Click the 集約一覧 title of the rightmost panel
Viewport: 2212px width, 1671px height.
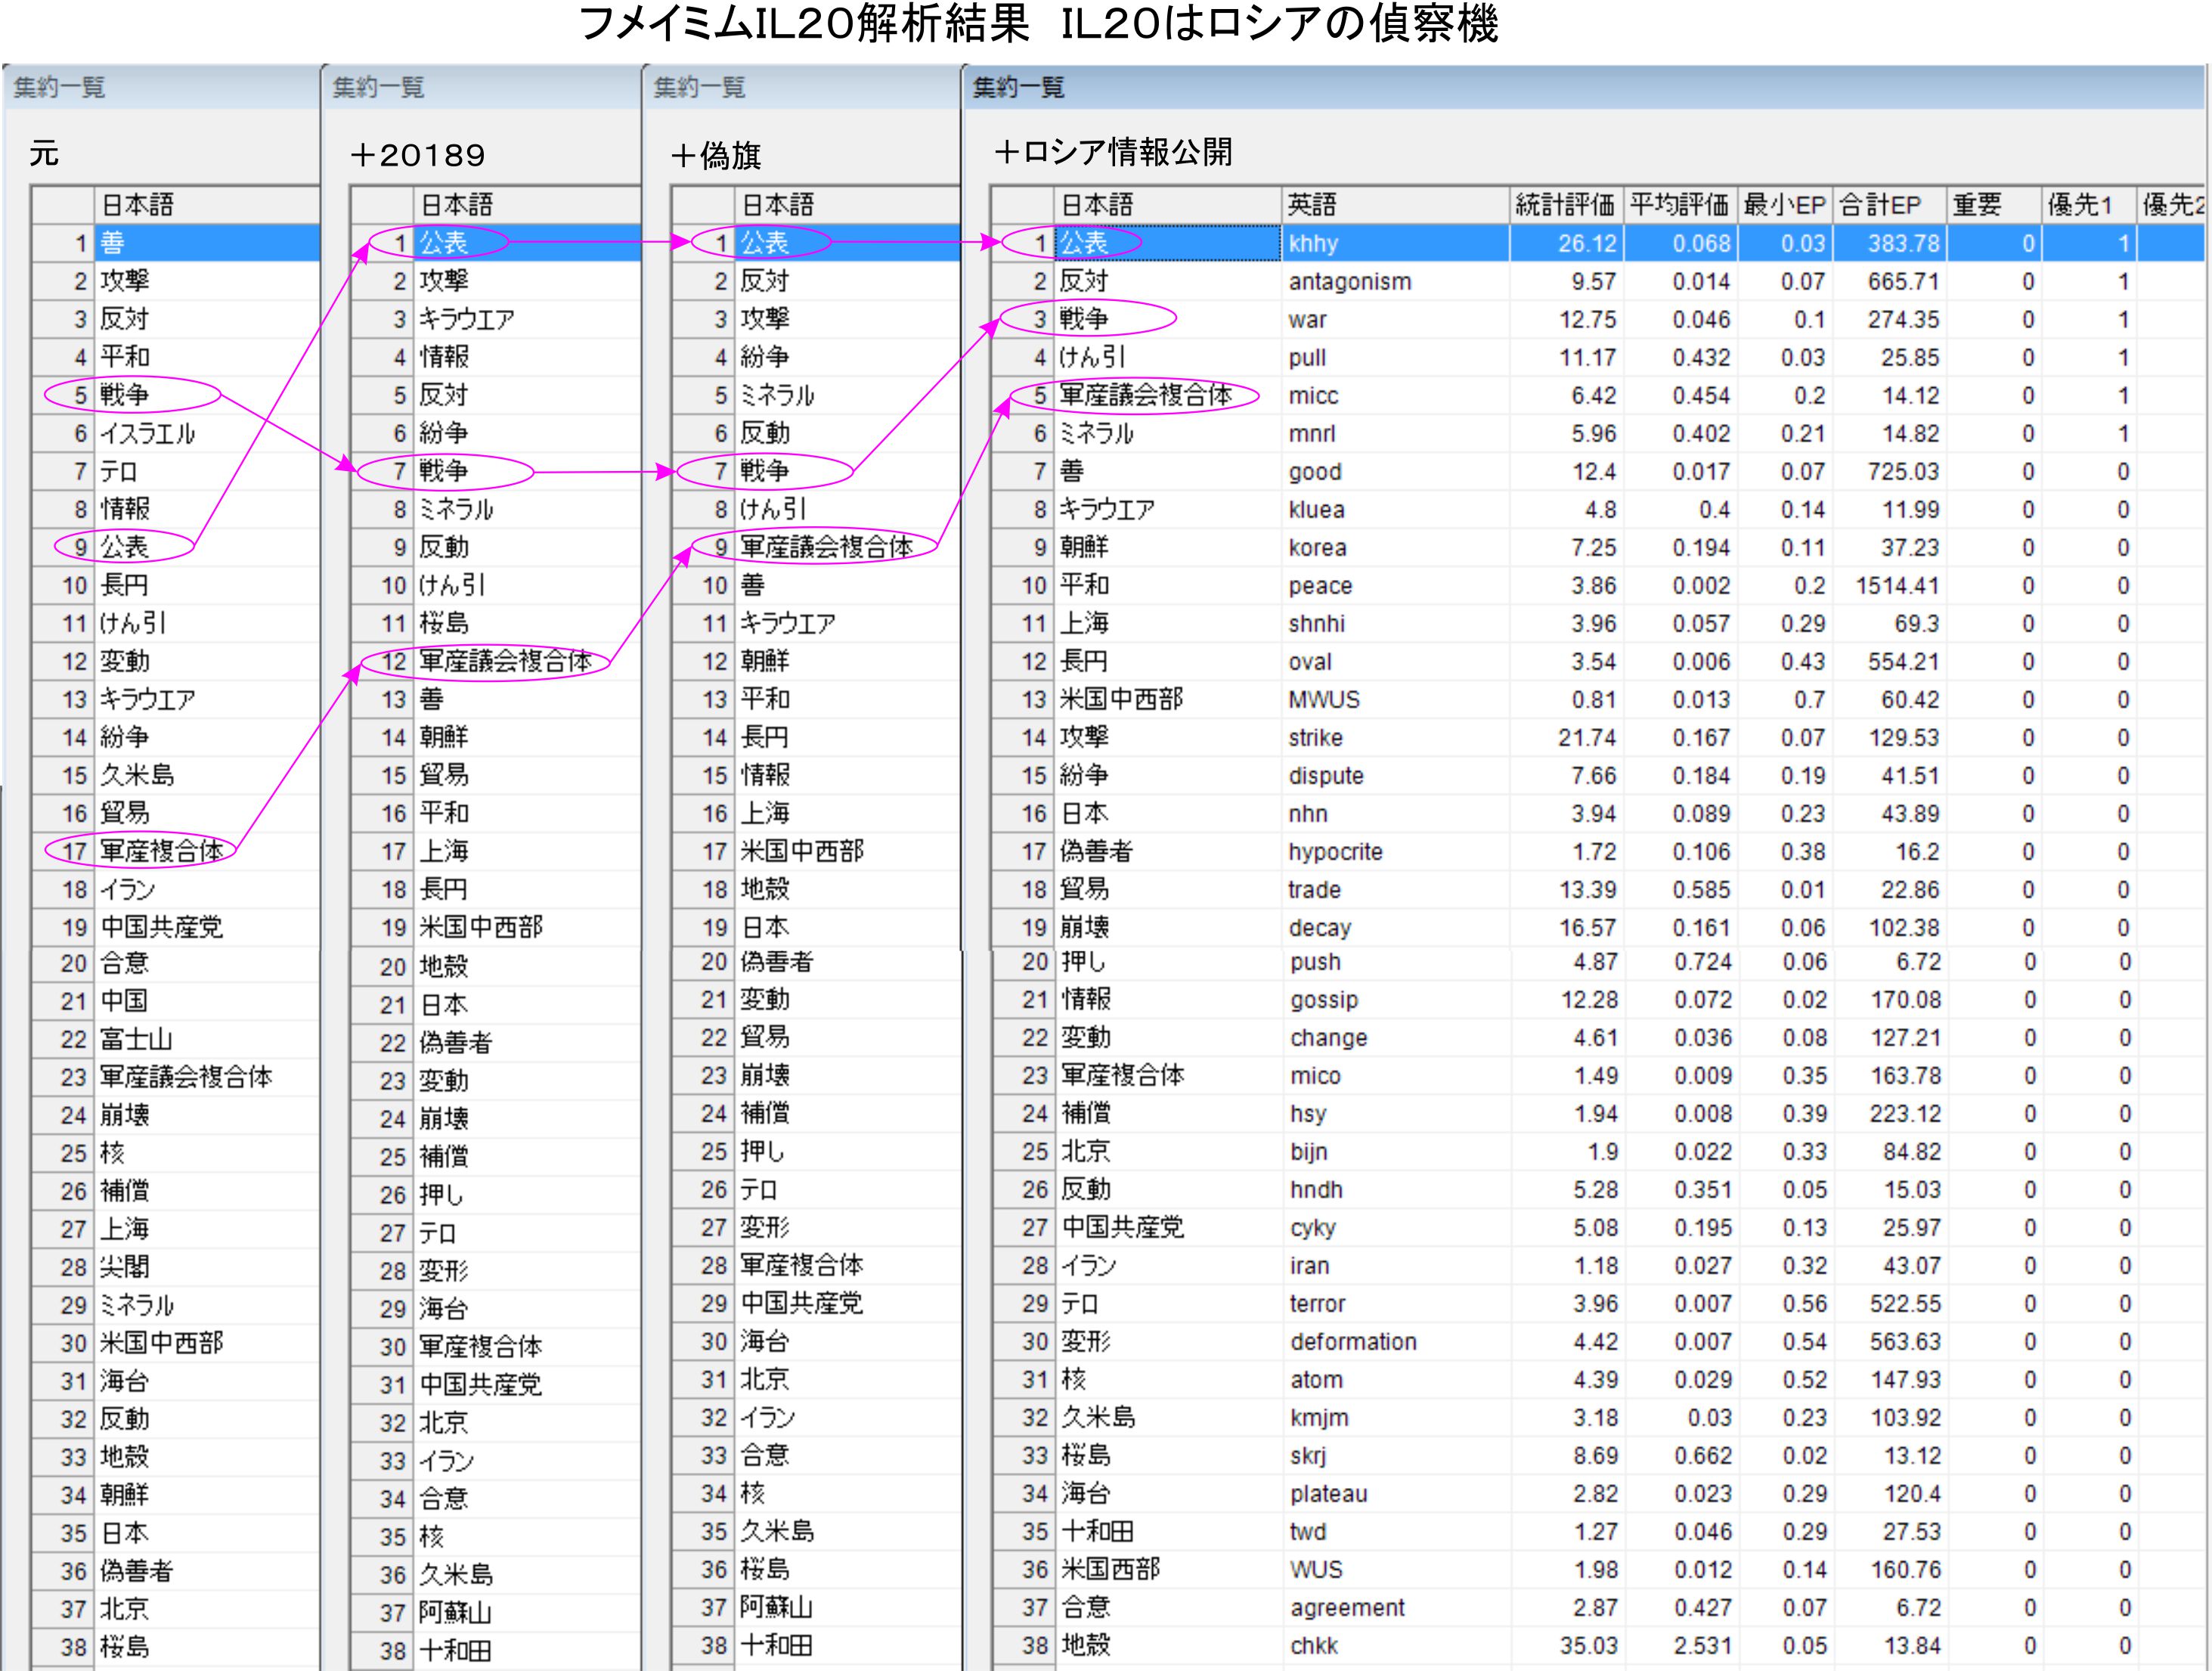click(1018, 88)
